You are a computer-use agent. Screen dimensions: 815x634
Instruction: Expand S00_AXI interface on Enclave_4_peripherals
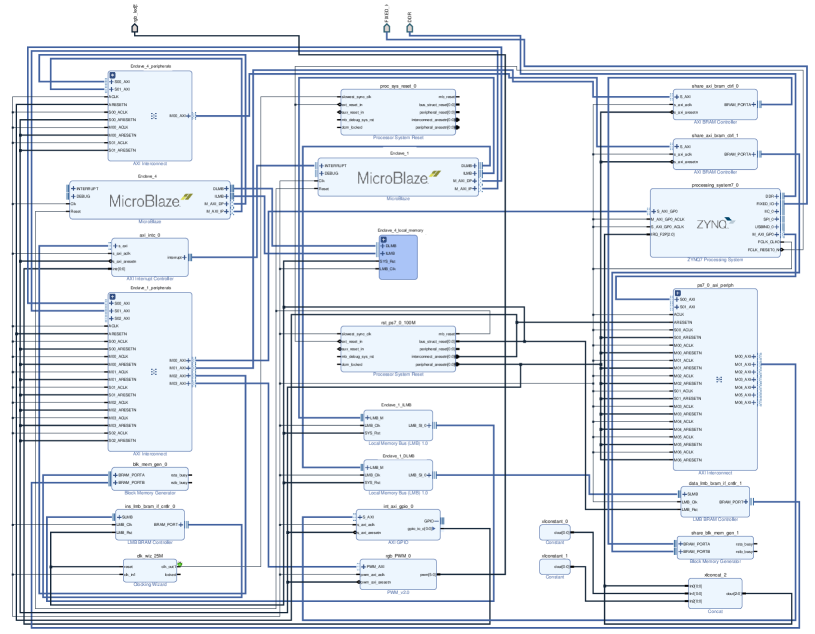111,82
